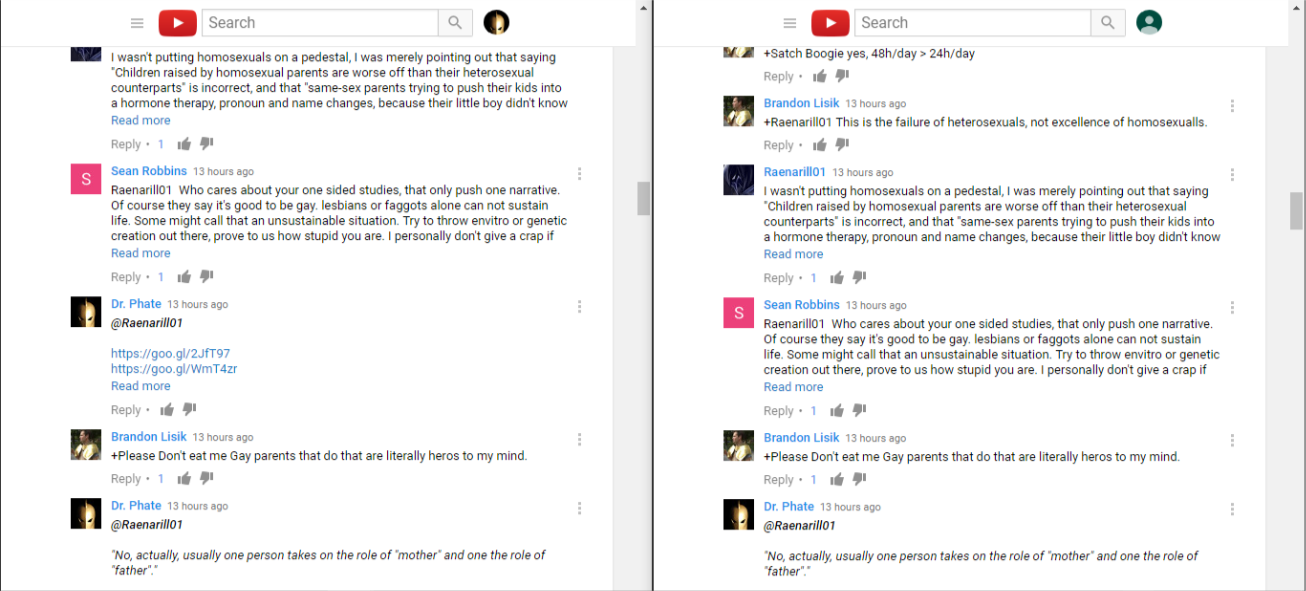
Task: Open the hamburger guide menu in left window
Action: [137, 23]
